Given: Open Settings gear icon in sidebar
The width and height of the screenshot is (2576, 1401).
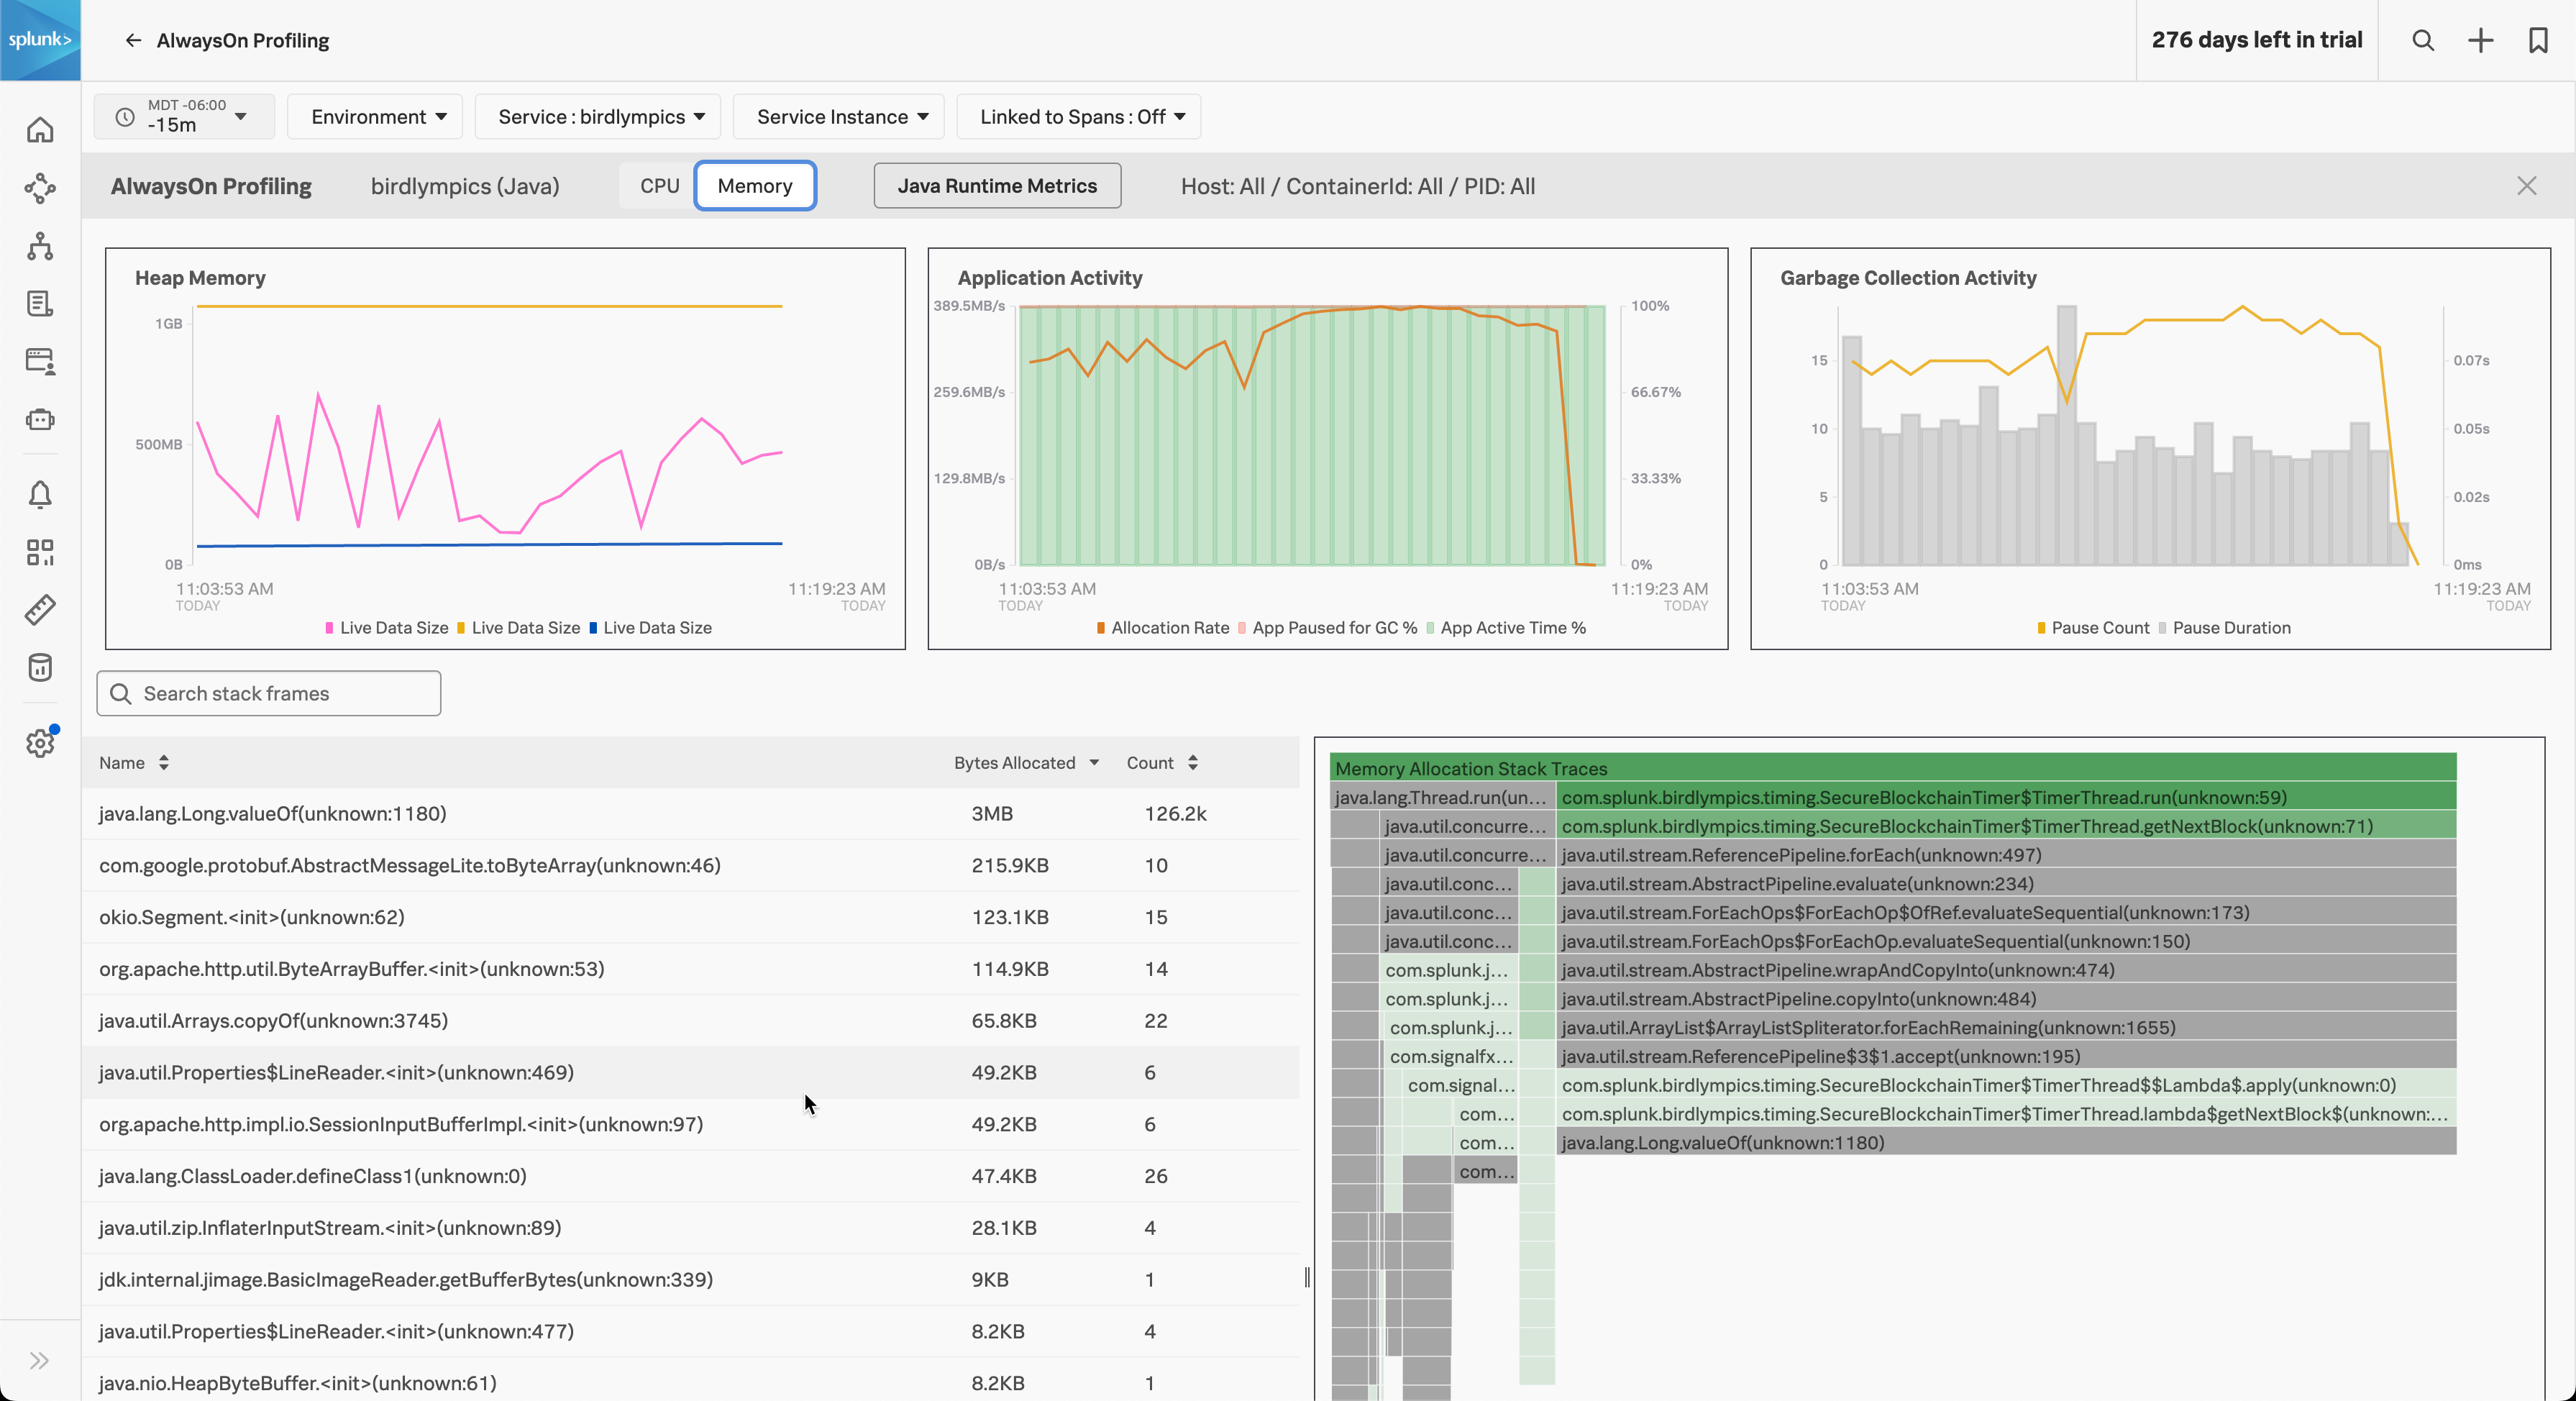Looking at the screenshot, I should 40,743.
